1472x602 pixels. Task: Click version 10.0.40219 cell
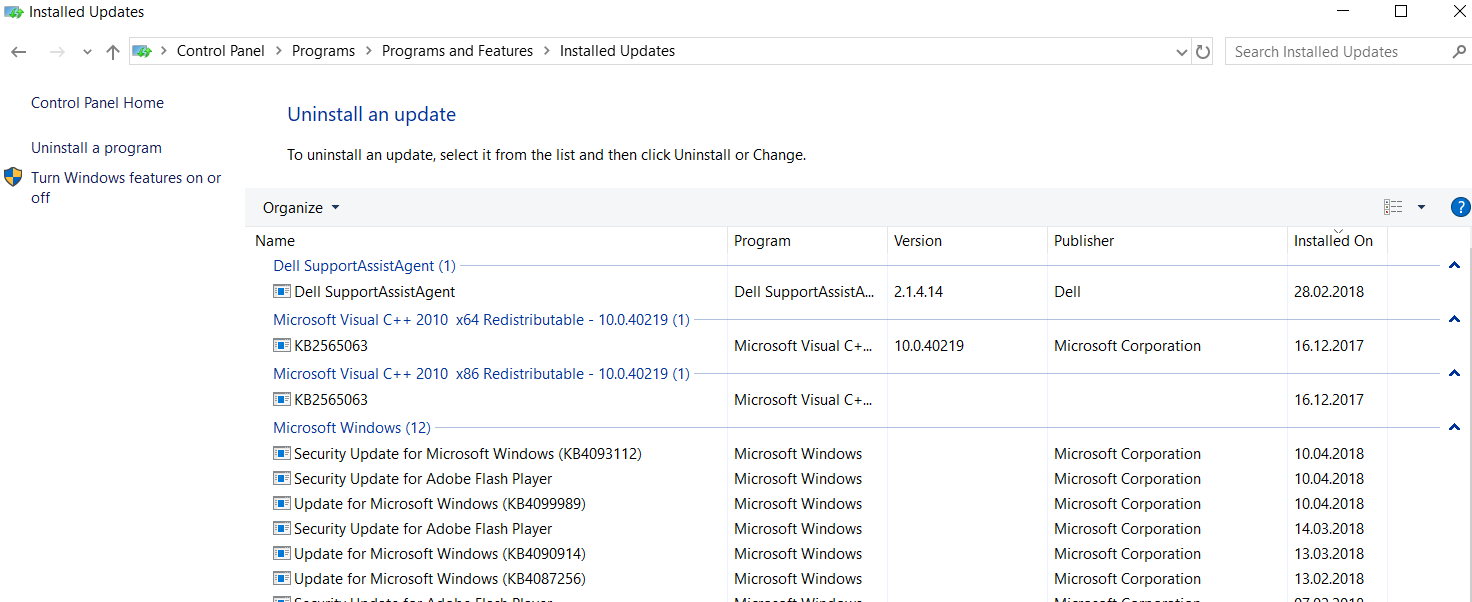929,346
